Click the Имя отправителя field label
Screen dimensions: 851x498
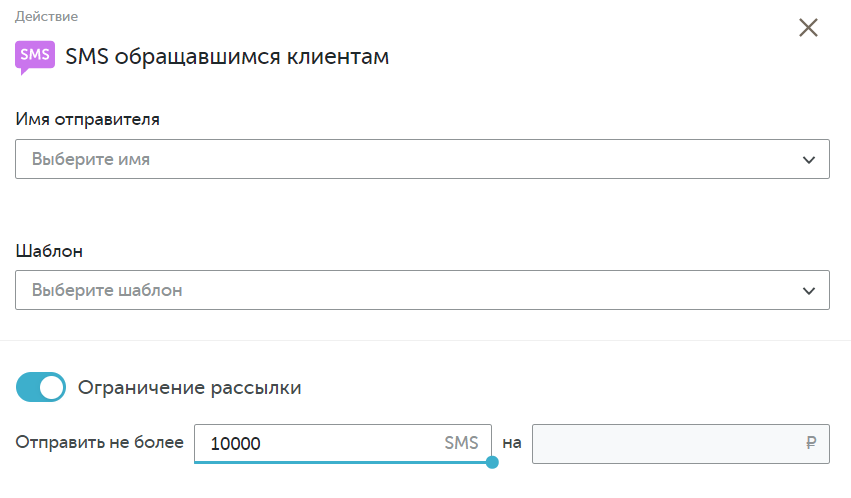click(x=87, y=119)
